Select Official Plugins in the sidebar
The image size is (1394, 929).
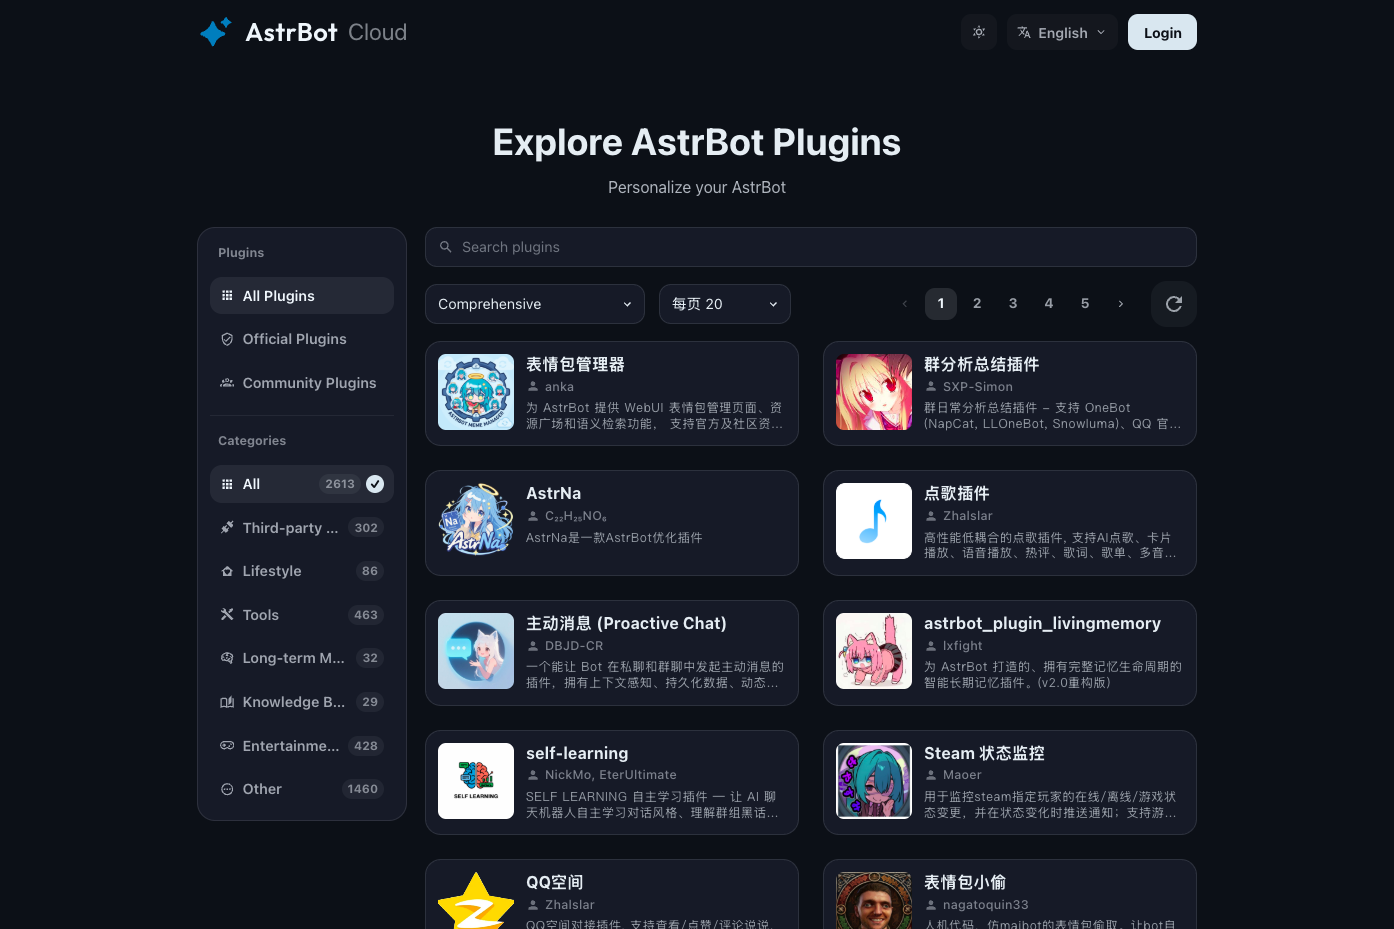click(302, 339)
